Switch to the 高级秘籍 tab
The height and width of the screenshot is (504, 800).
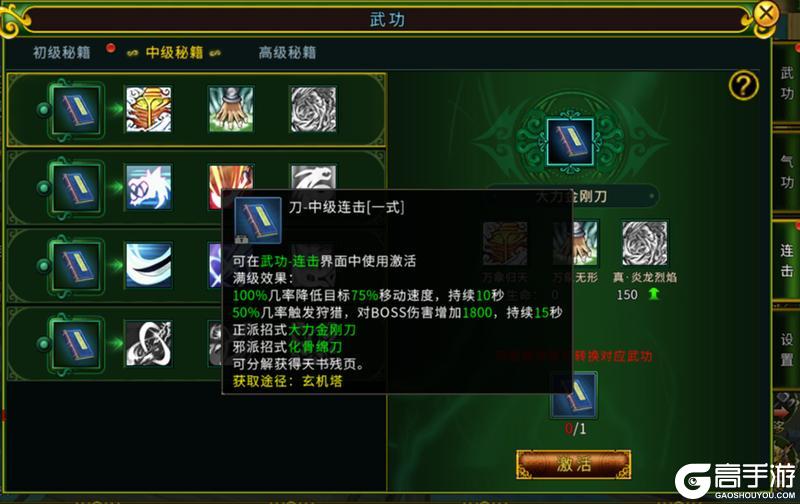pyautogui.click(x=287, y=53)
